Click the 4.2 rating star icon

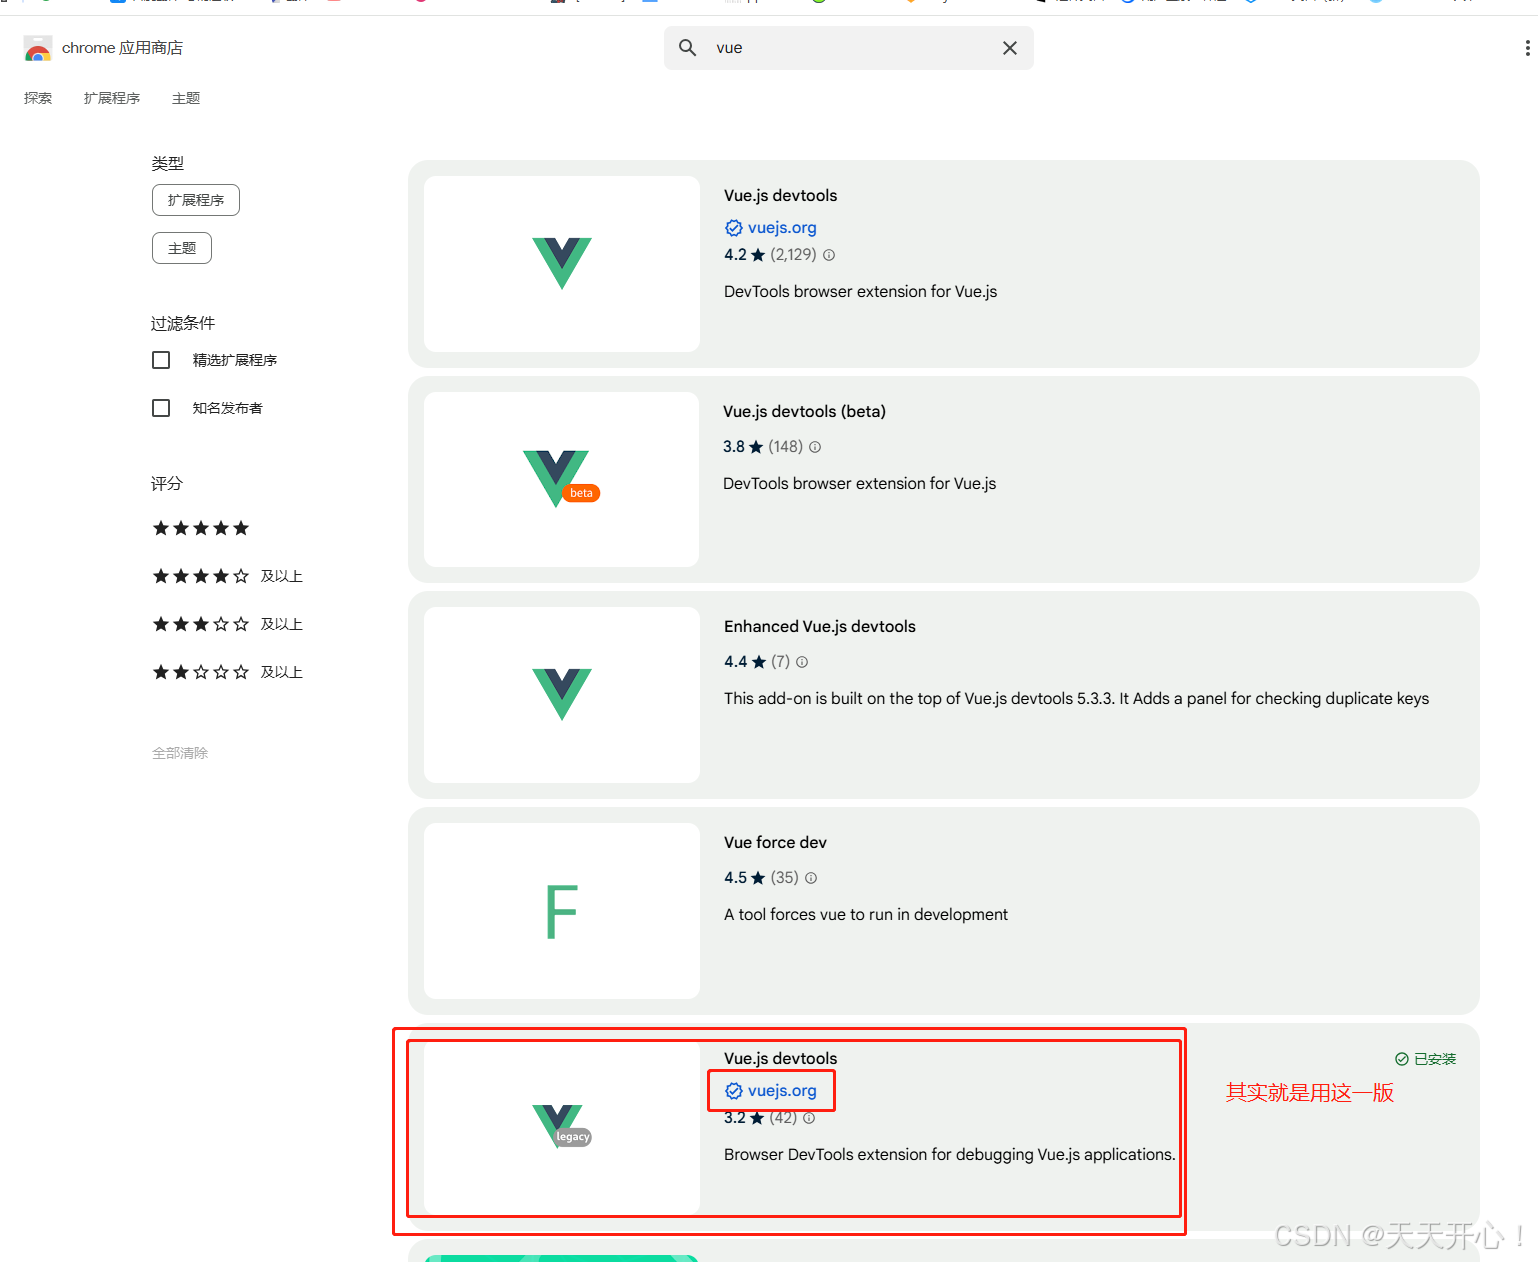coord(758,255)
